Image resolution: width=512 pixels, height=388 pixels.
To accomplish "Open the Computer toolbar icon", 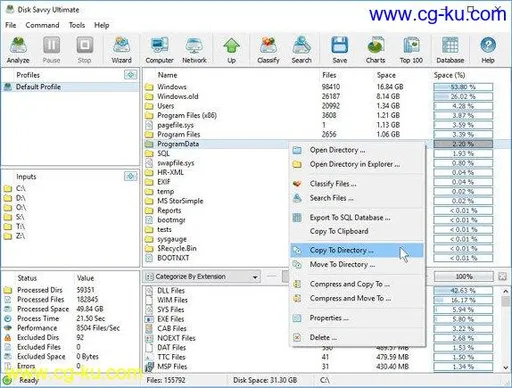I will [159, 50].
